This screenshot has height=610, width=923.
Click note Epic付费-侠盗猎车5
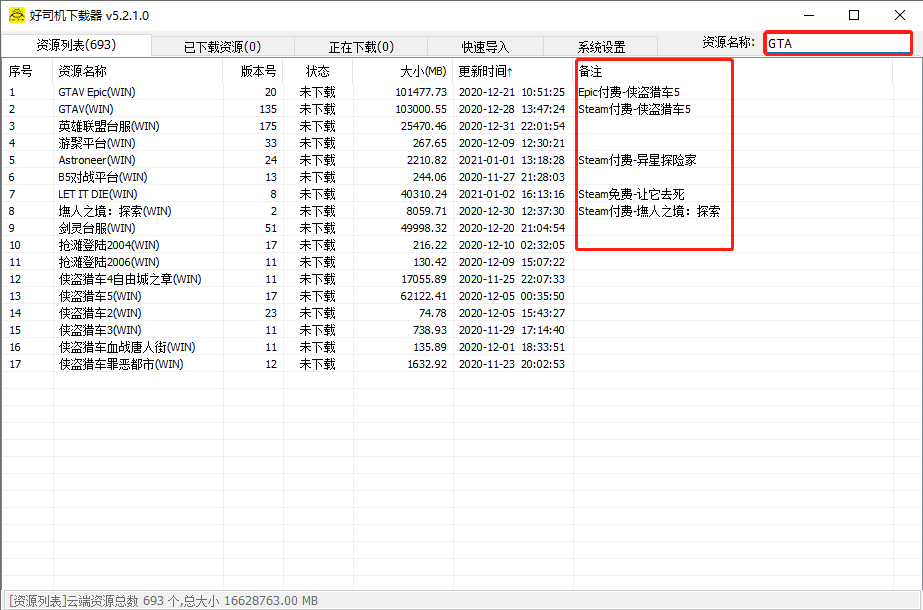pos(629,92)
